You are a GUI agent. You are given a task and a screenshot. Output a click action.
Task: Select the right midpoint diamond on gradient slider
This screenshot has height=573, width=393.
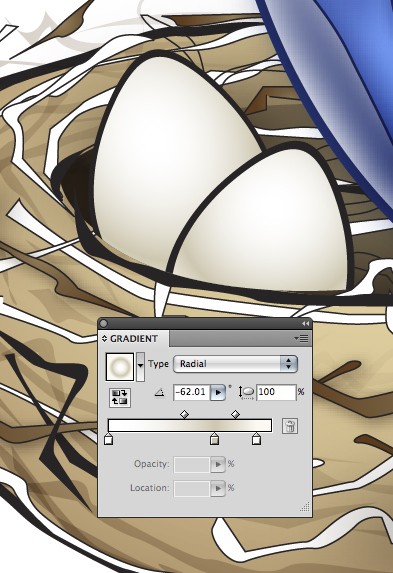[x=235, y=414]
